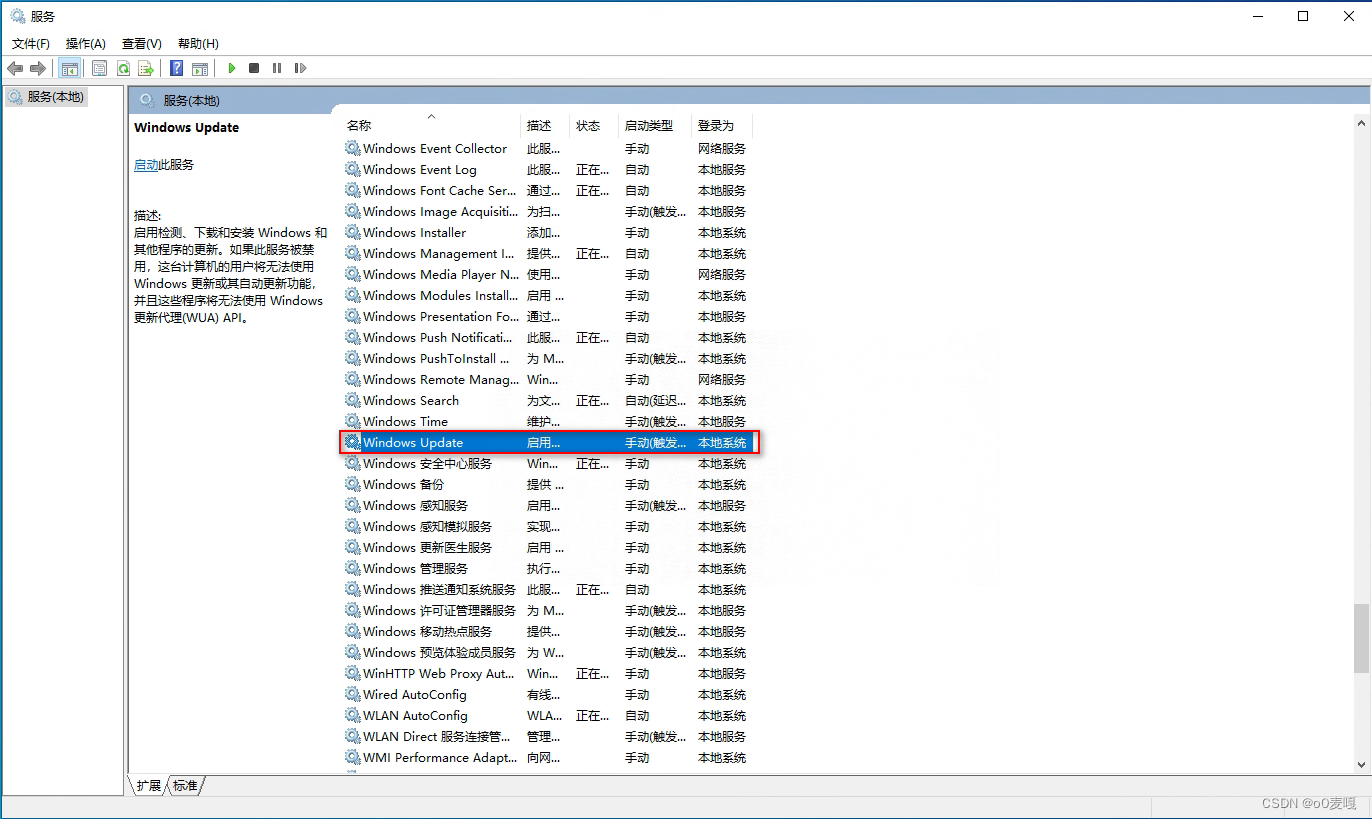Stop the service with square icon

(254, 68)
